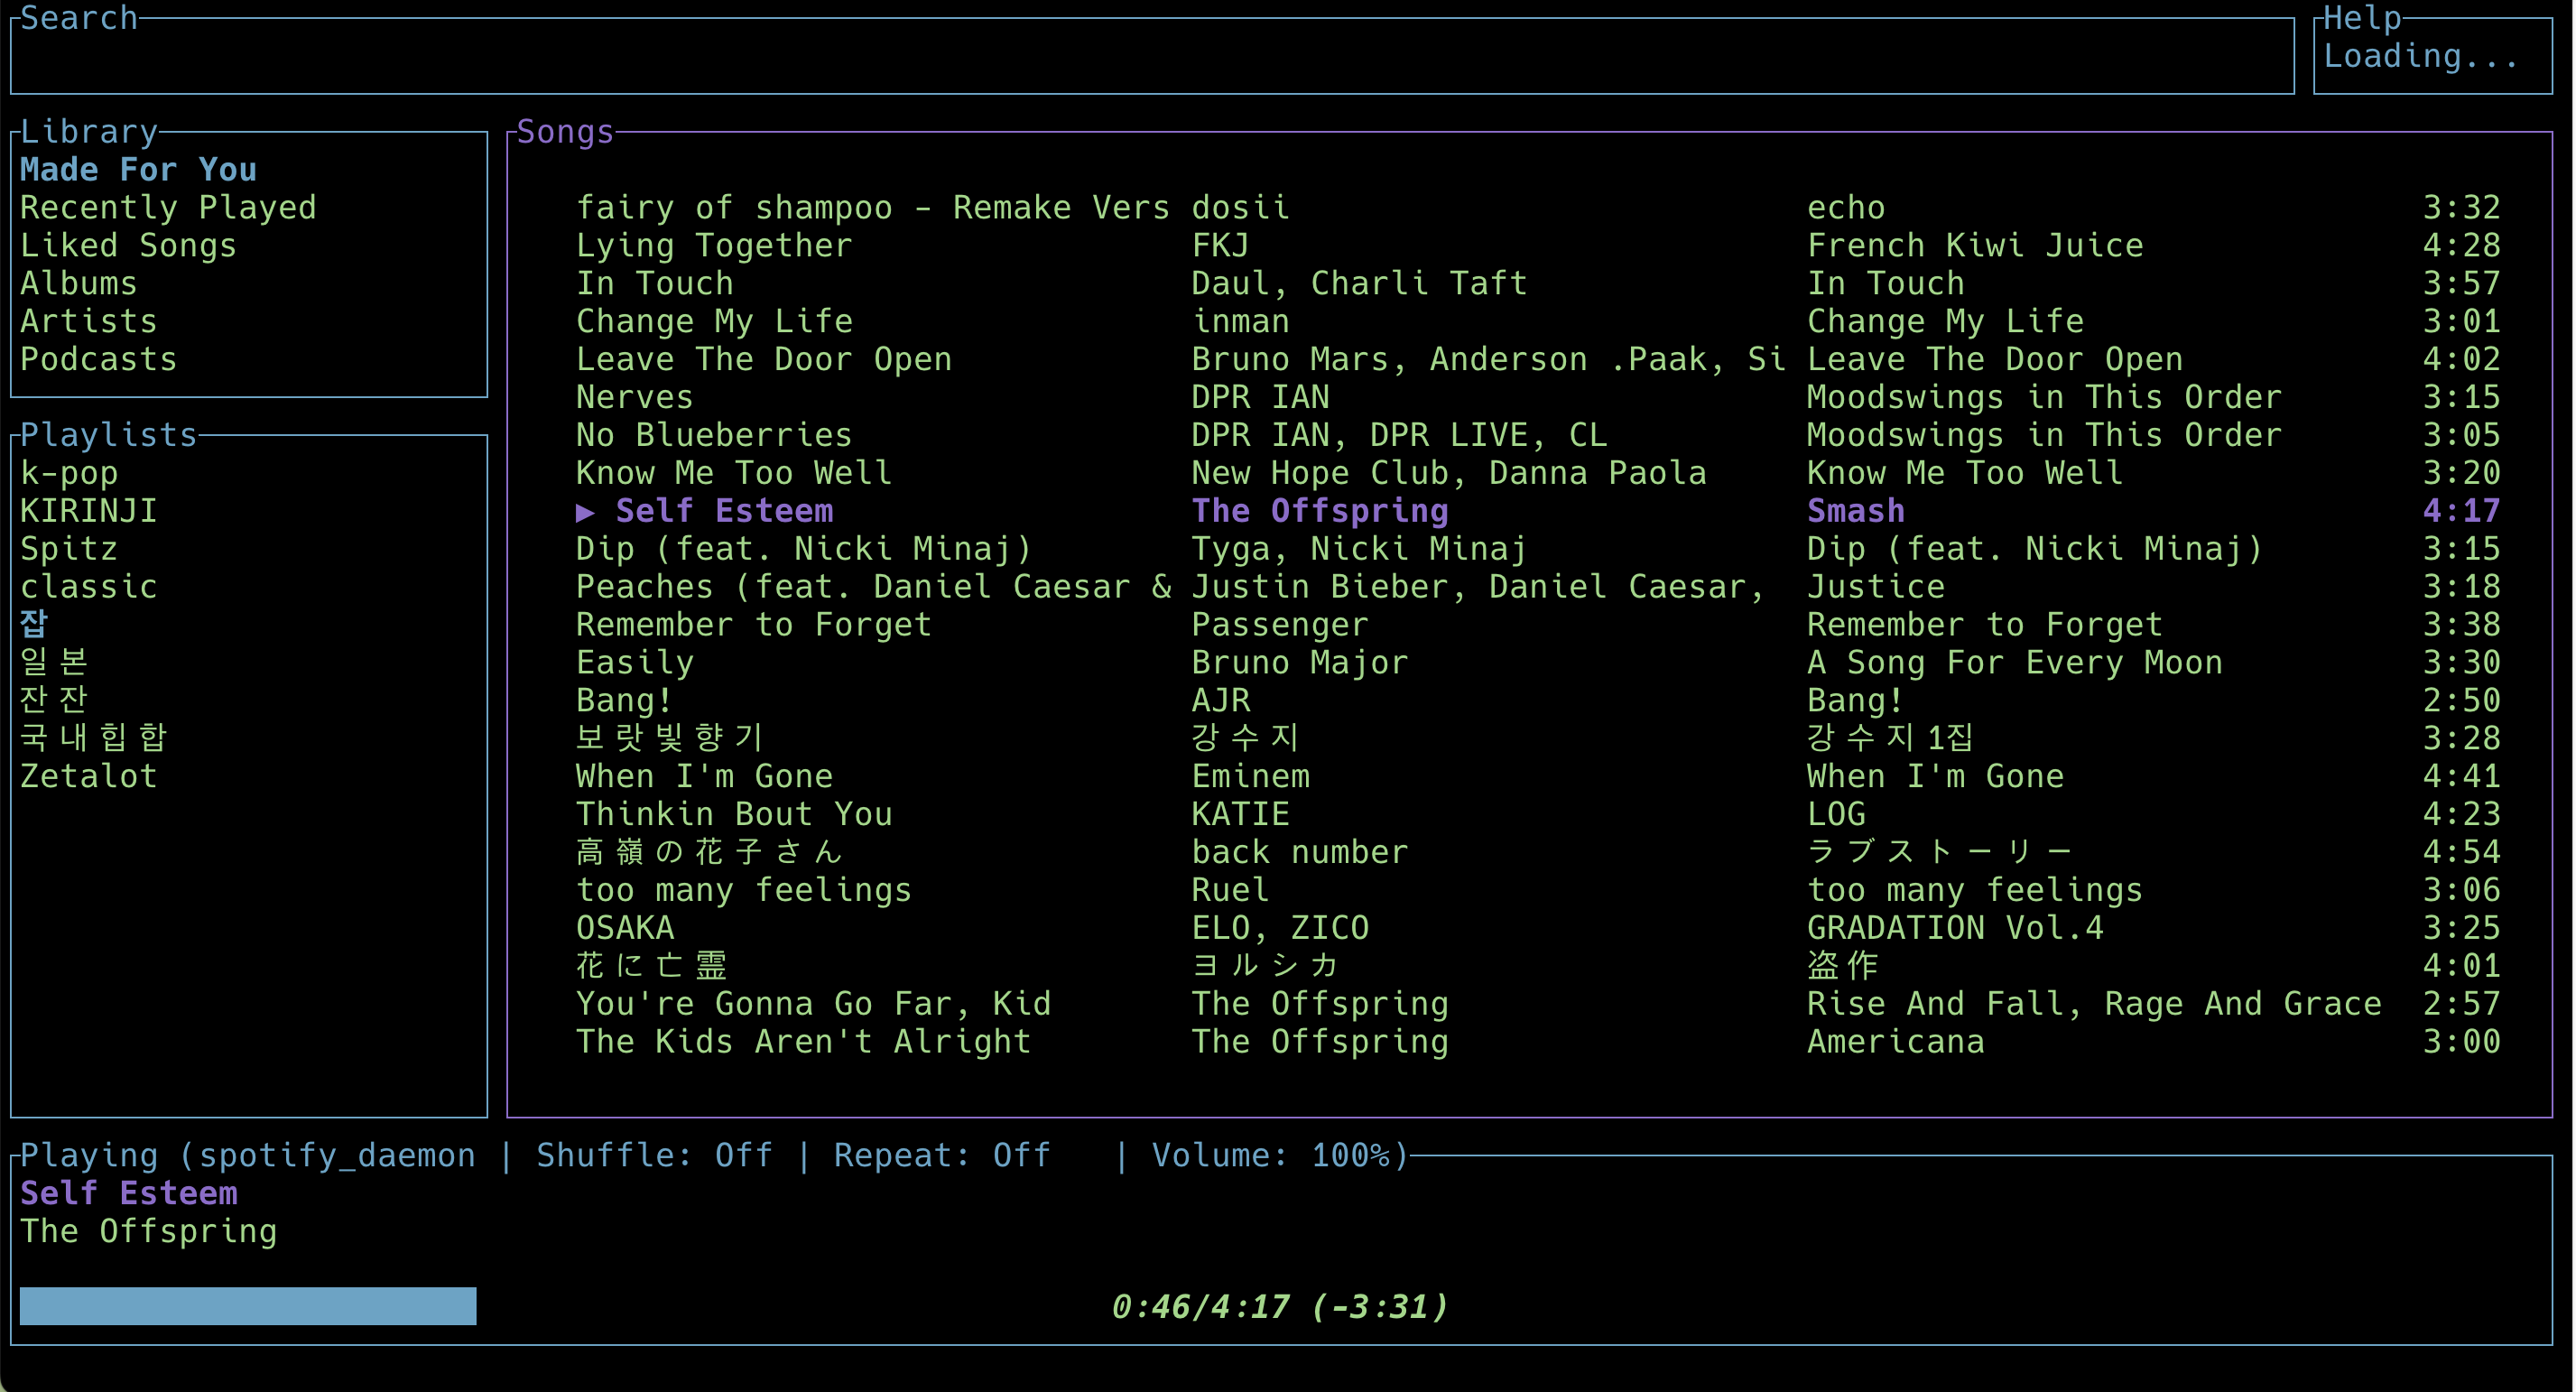This screenshot has height=1392, width=2576.
Task: Click inside the Search input box
Action: (x=1150, y=57)
